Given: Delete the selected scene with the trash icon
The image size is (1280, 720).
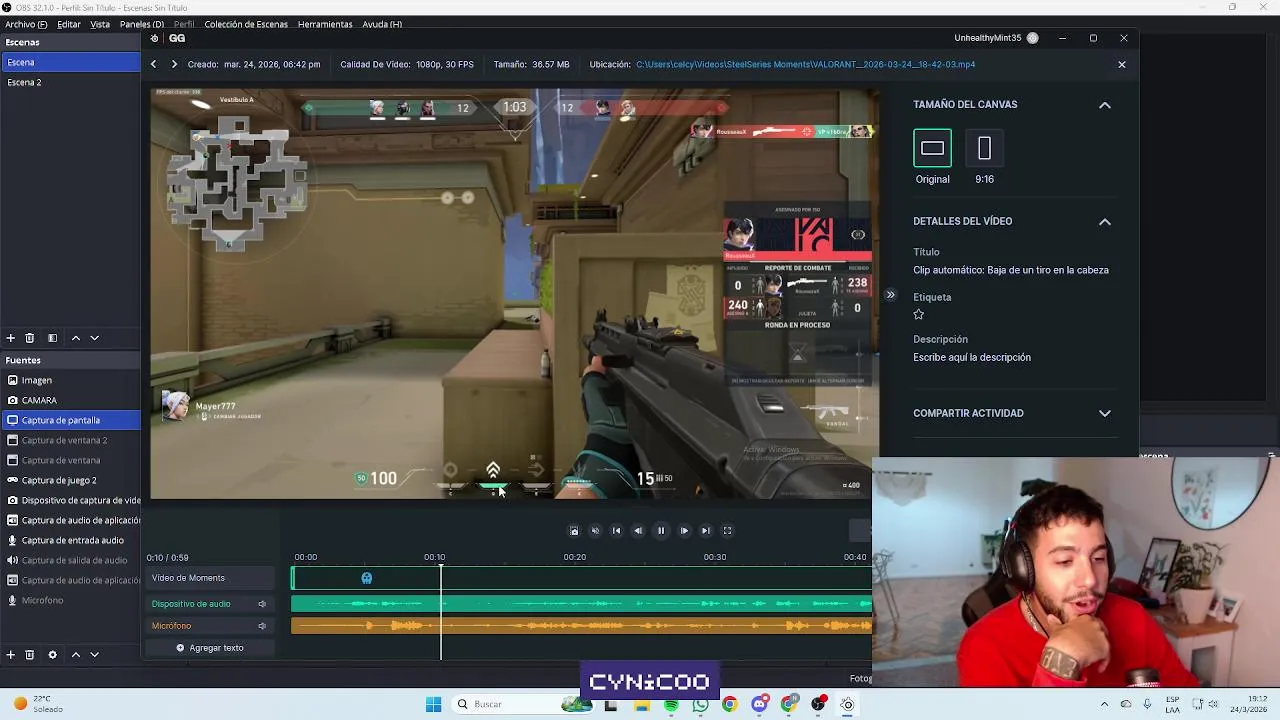Looking at the screenshot, I should [x=30, y=338].
